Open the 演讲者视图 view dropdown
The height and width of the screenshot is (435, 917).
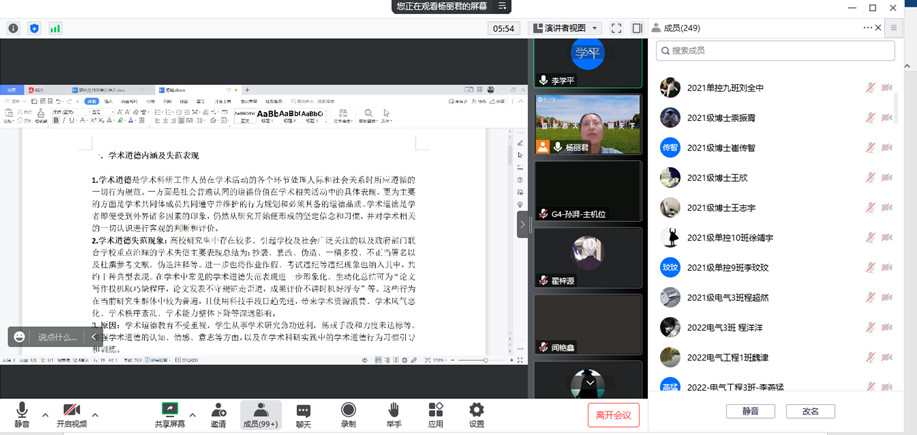[565, 28]
